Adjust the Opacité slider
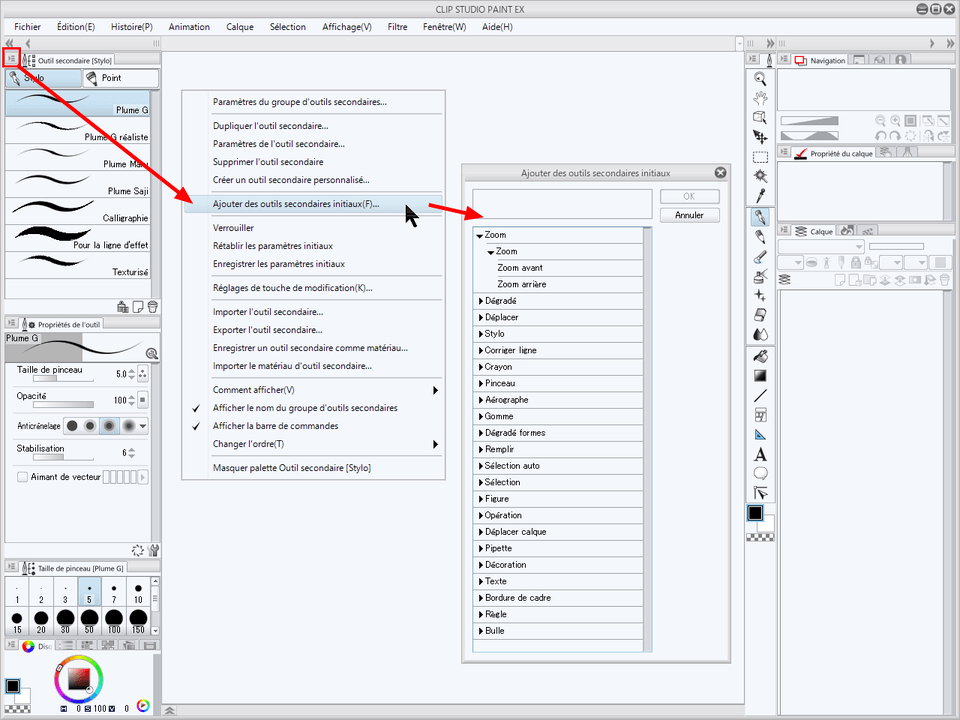The width and height of the screenshot is (960, 720). (x=63, y=405)
